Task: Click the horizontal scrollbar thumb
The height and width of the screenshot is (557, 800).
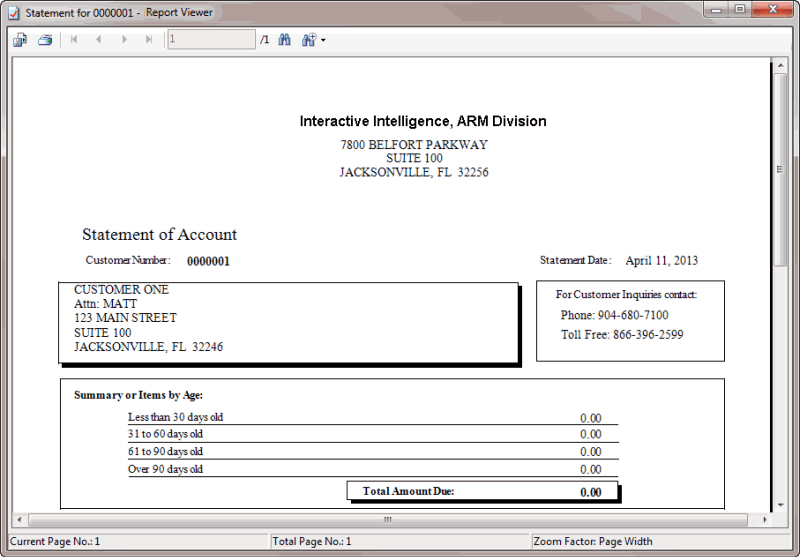Action: point(387,520)
